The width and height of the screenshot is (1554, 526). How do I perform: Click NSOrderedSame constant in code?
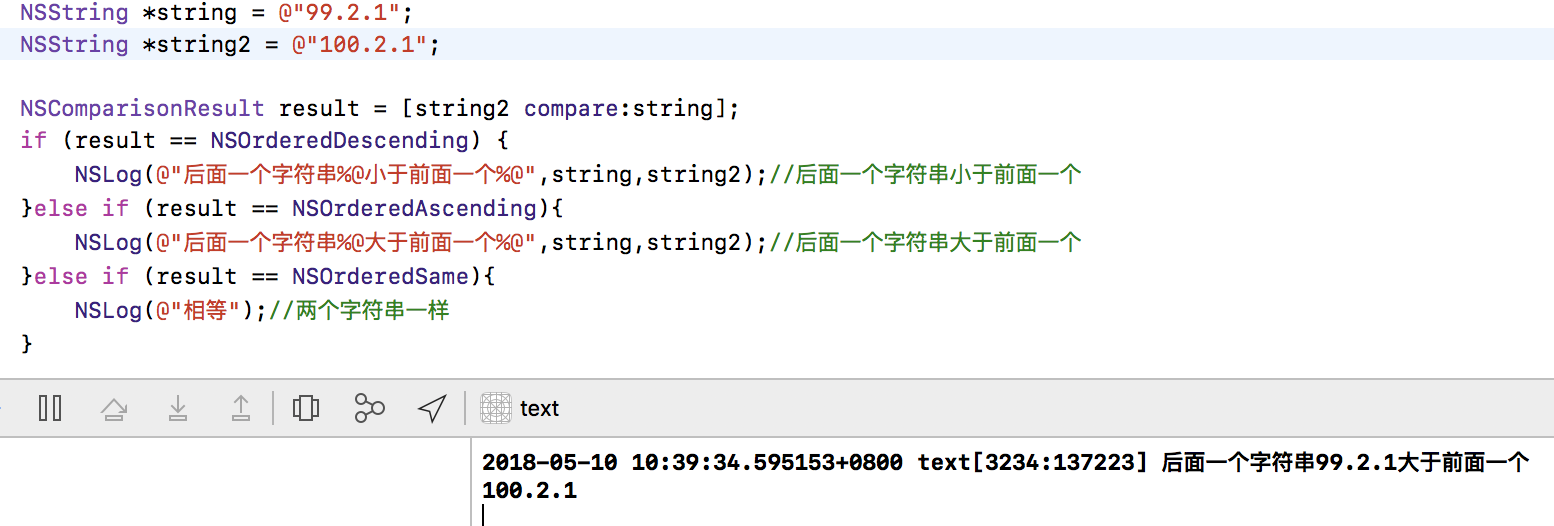(380, 276)
